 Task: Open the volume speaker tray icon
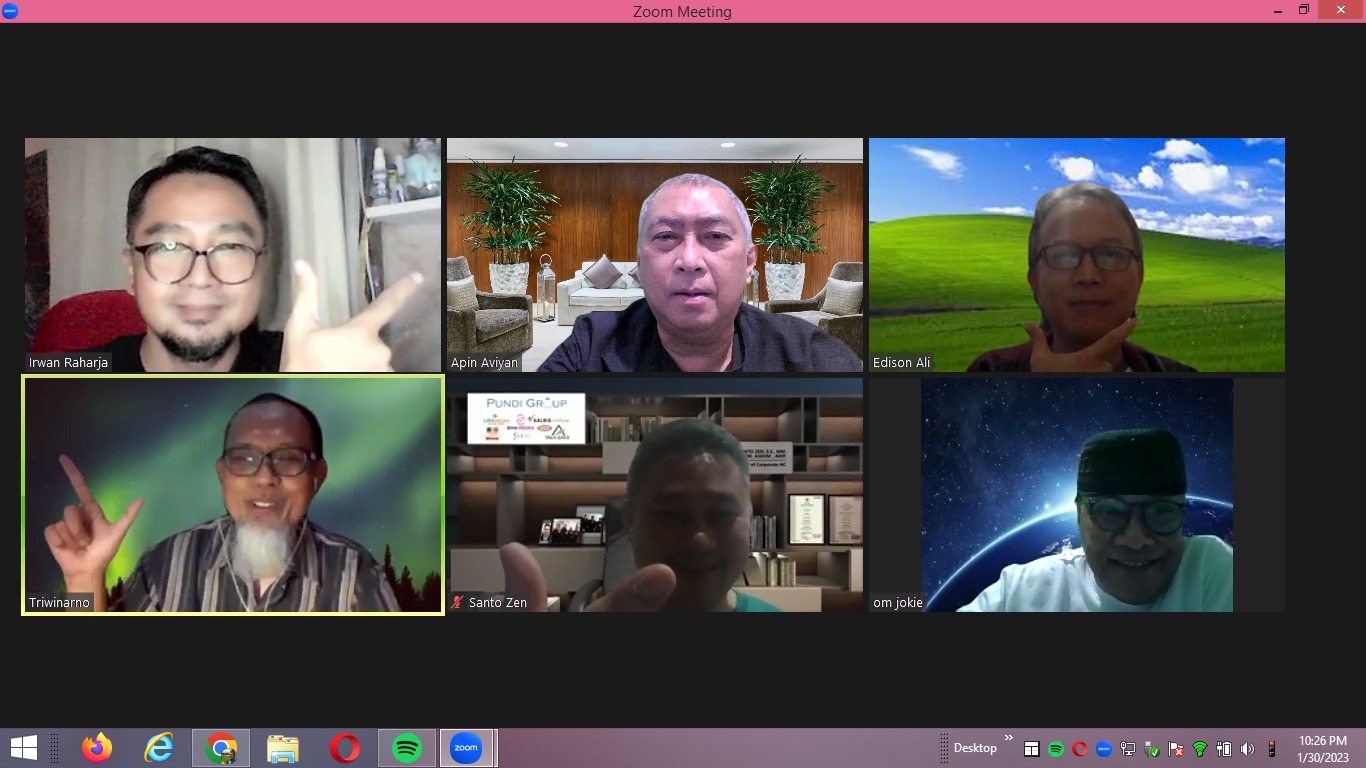pyautogui.click(x=1247, y=749)
